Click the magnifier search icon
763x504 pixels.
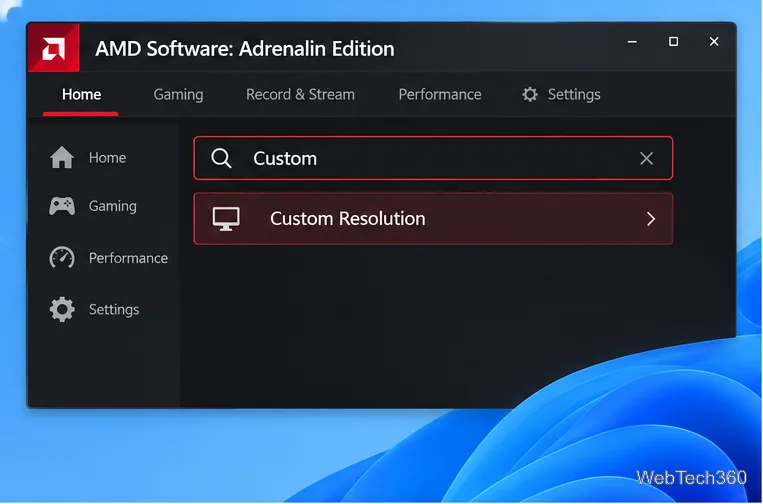coord(221,159)
